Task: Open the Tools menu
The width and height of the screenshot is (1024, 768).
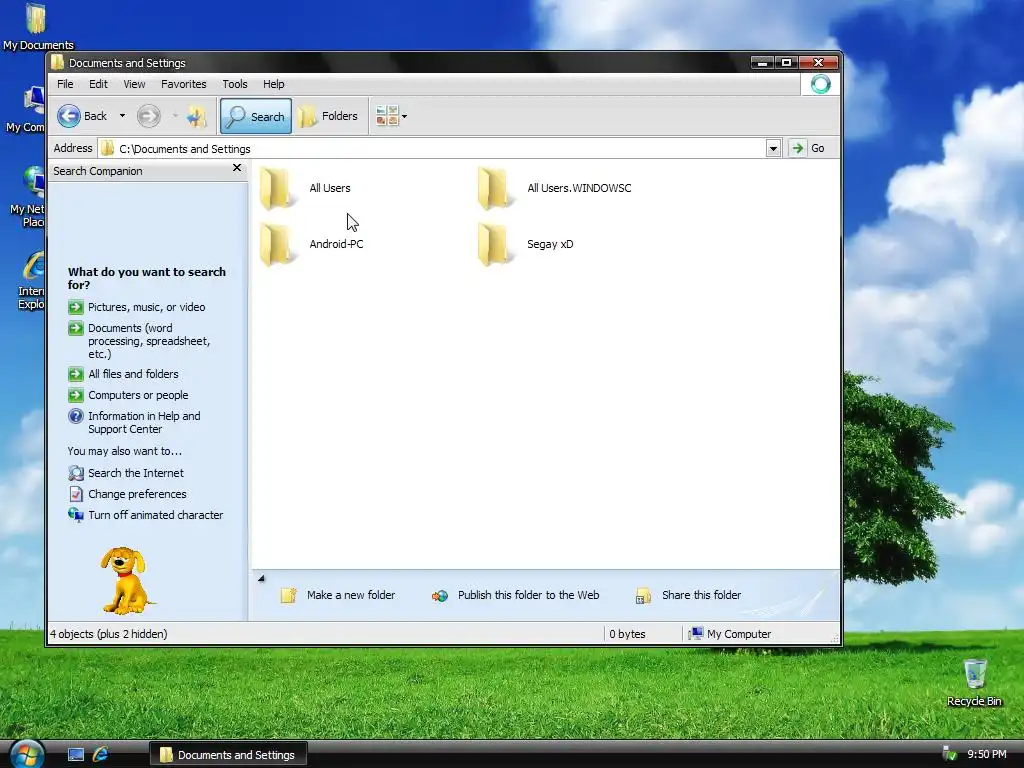Action: (x=234, y=84)
